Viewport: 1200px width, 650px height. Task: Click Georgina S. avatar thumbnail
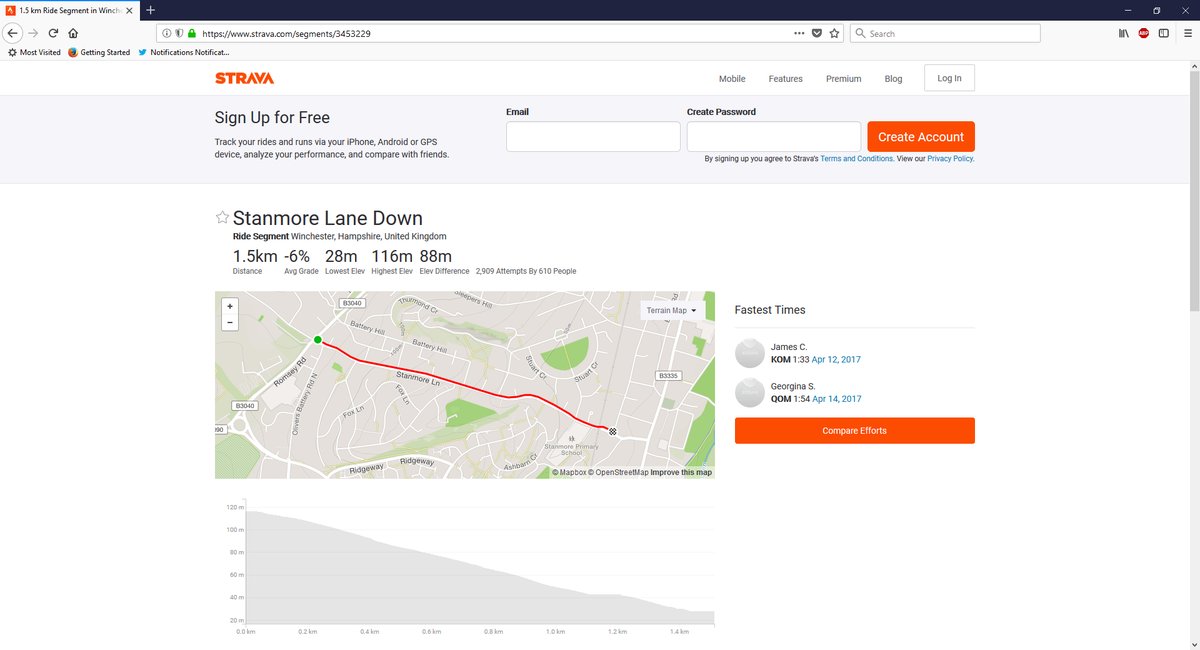click(750, 392)
